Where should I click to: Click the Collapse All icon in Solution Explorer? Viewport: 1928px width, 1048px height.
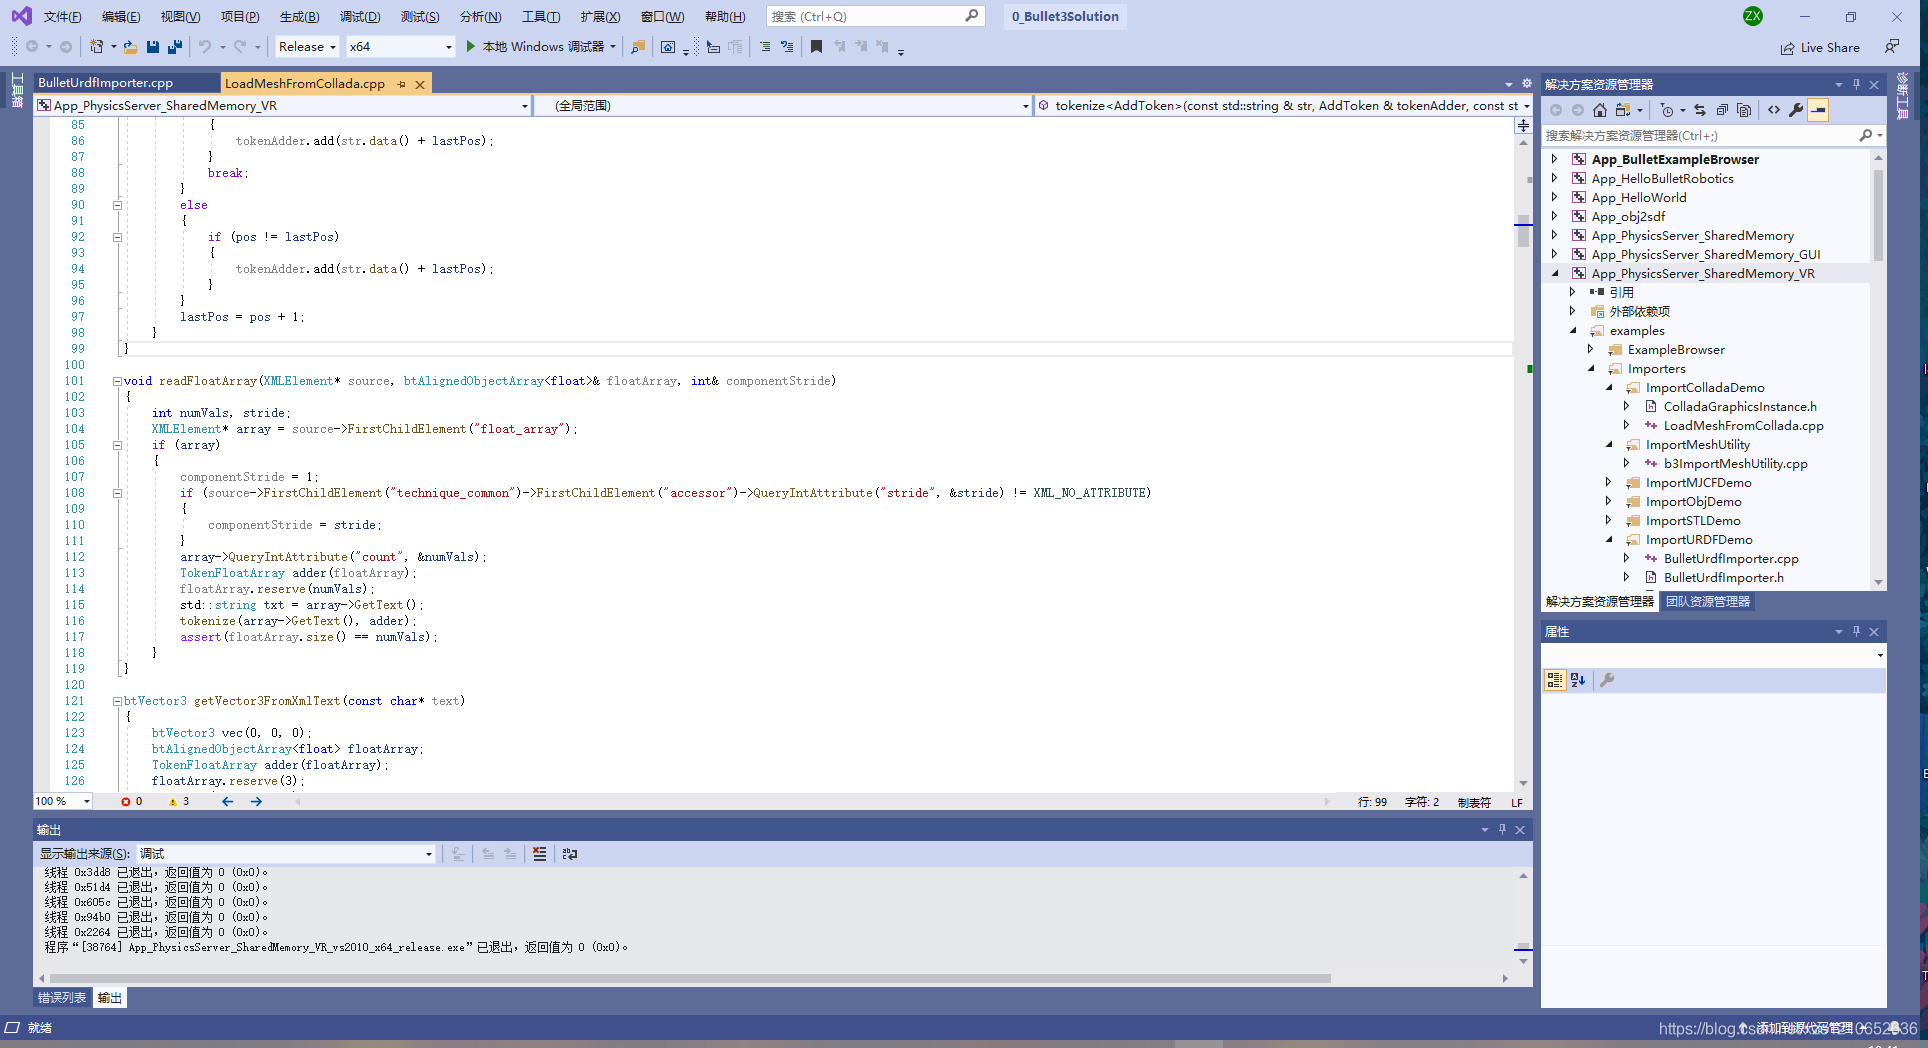pyautogui.click(x=1722, y=110)
